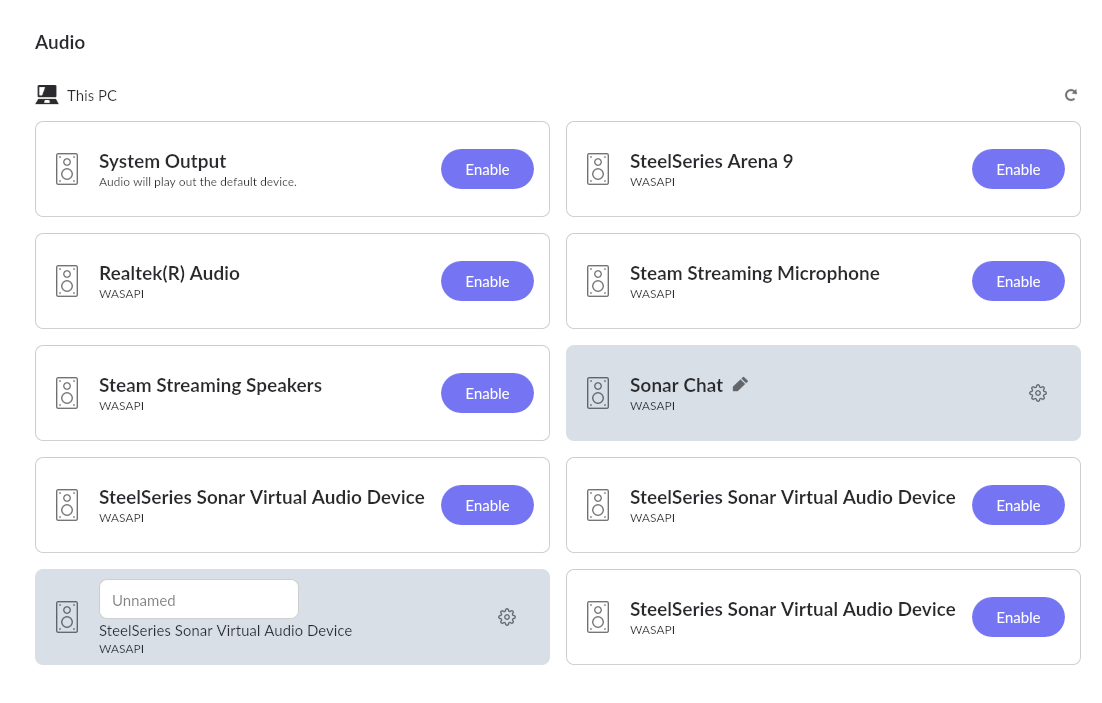Image resolution: width=1102 pixels, height=703 pixels.
Task: Open gear settings for the Unnamed device
Action: [x=506, y=617]
